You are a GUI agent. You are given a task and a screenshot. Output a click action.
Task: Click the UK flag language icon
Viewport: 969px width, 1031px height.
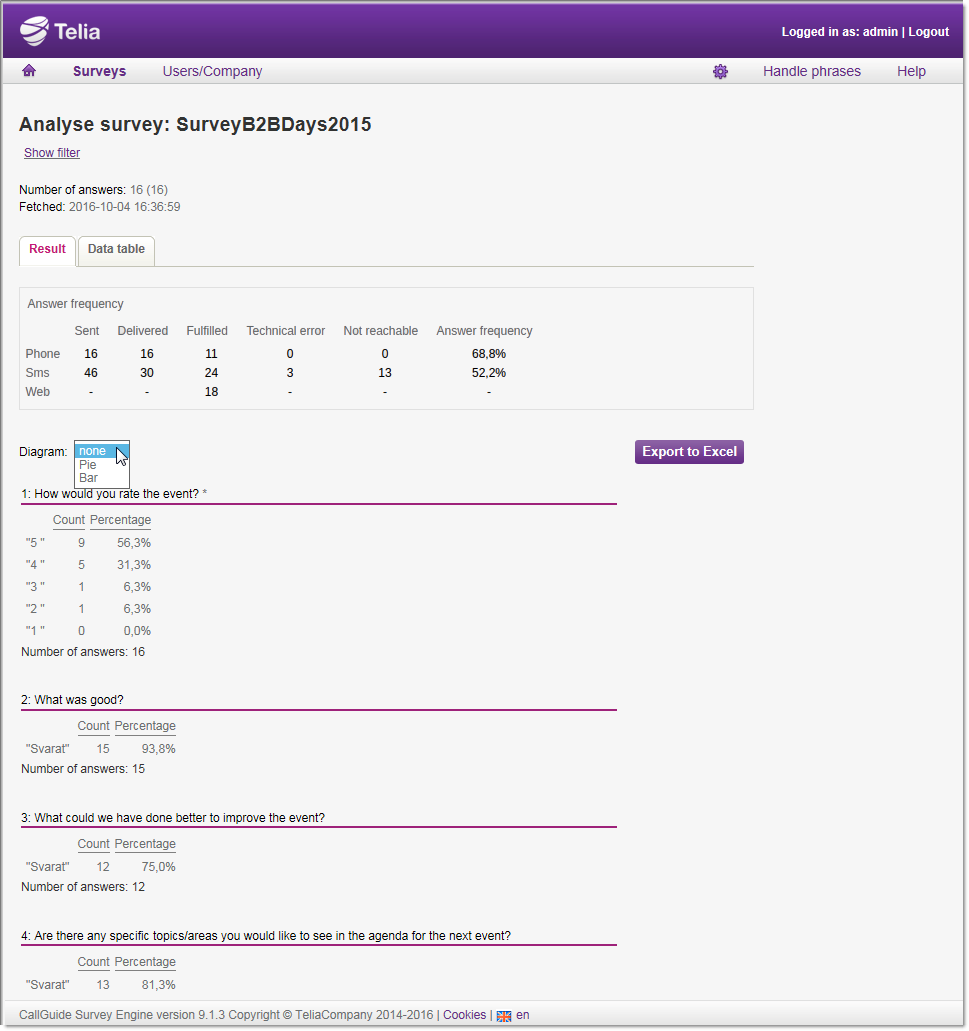pyautogui.click(x=503, y=1015)
